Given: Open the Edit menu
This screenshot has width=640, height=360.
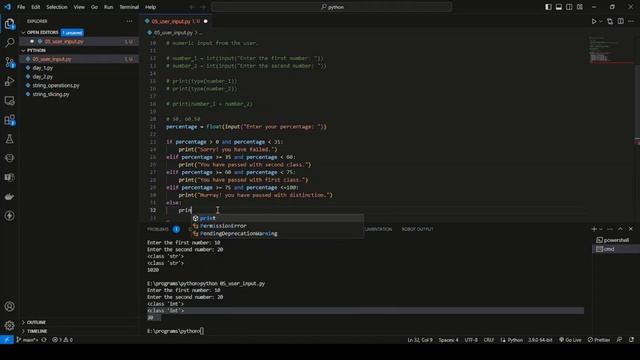Looking at the screenshot, I should tap(36, 7).
